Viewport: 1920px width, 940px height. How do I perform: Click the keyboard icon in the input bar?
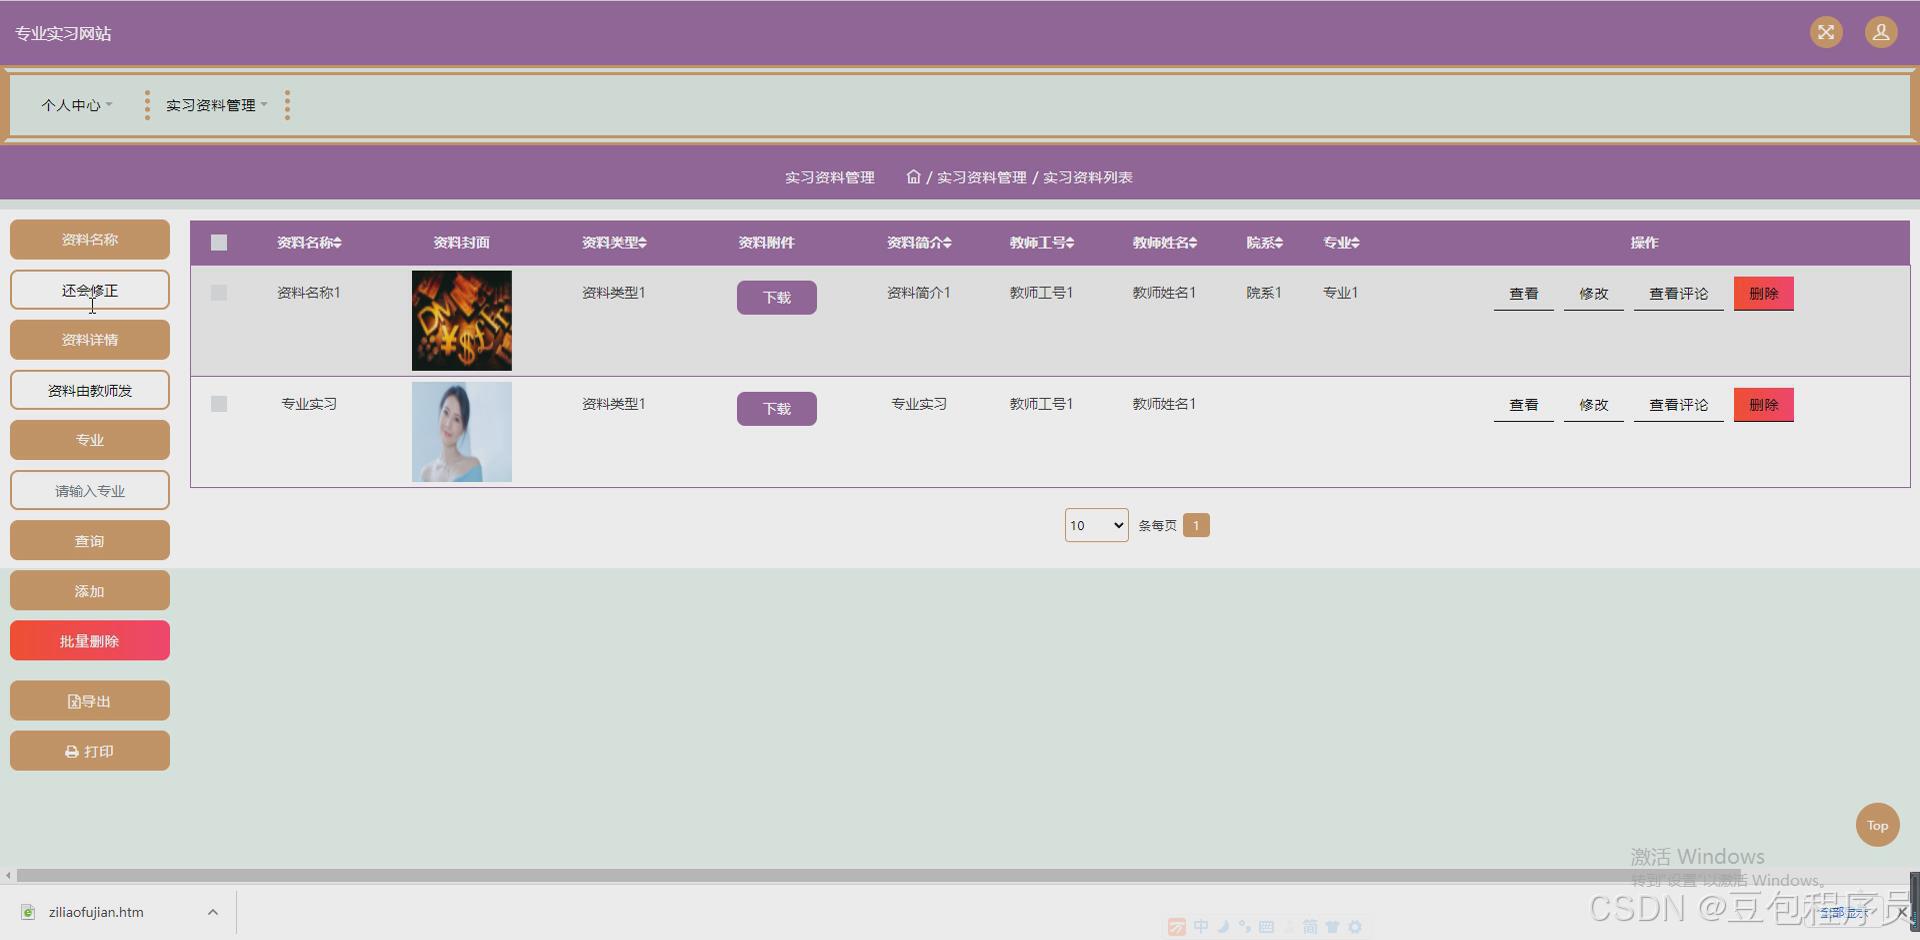pos(1266,927)
